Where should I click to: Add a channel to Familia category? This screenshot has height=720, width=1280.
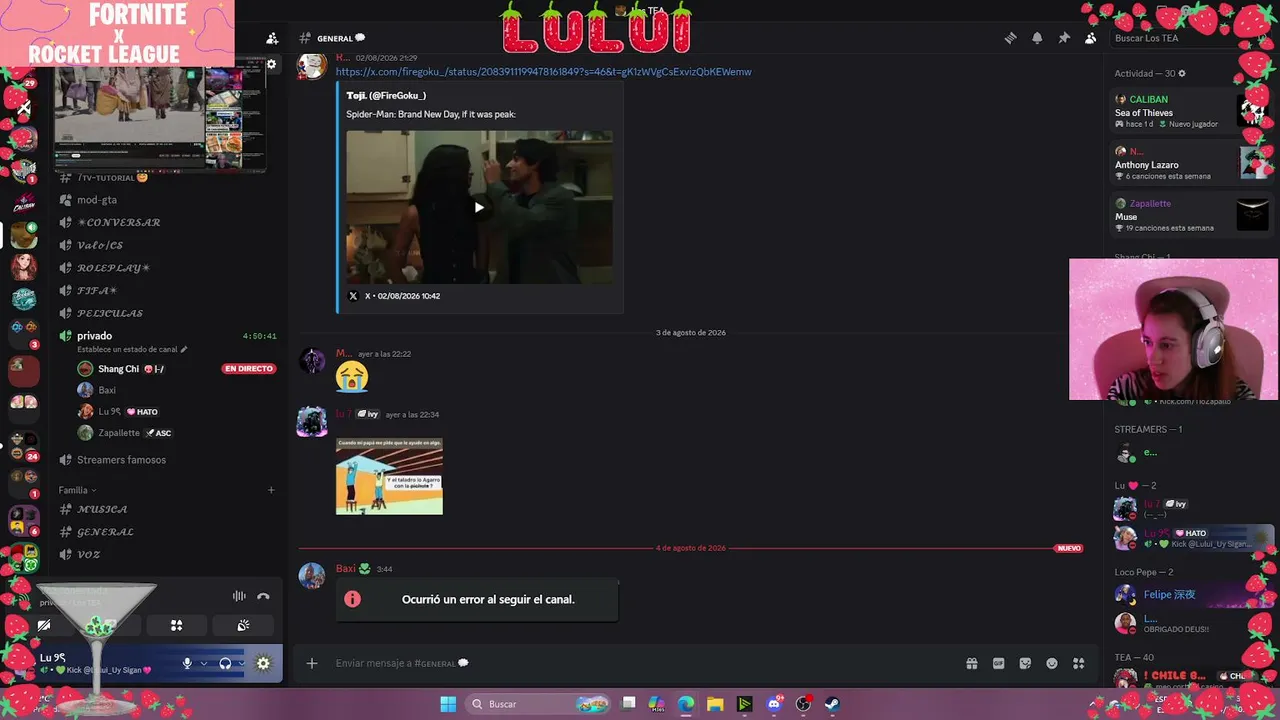pos(271,490)
